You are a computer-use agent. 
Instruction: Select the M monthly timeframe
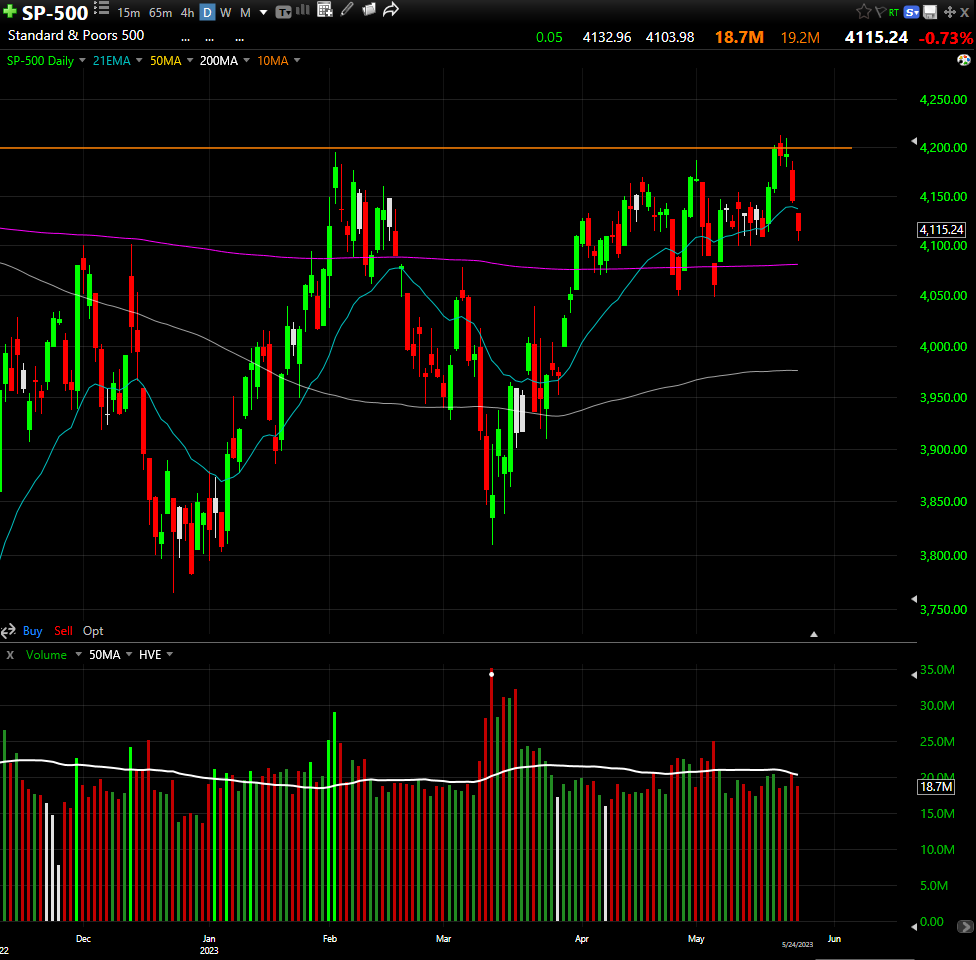click(245, 12)
